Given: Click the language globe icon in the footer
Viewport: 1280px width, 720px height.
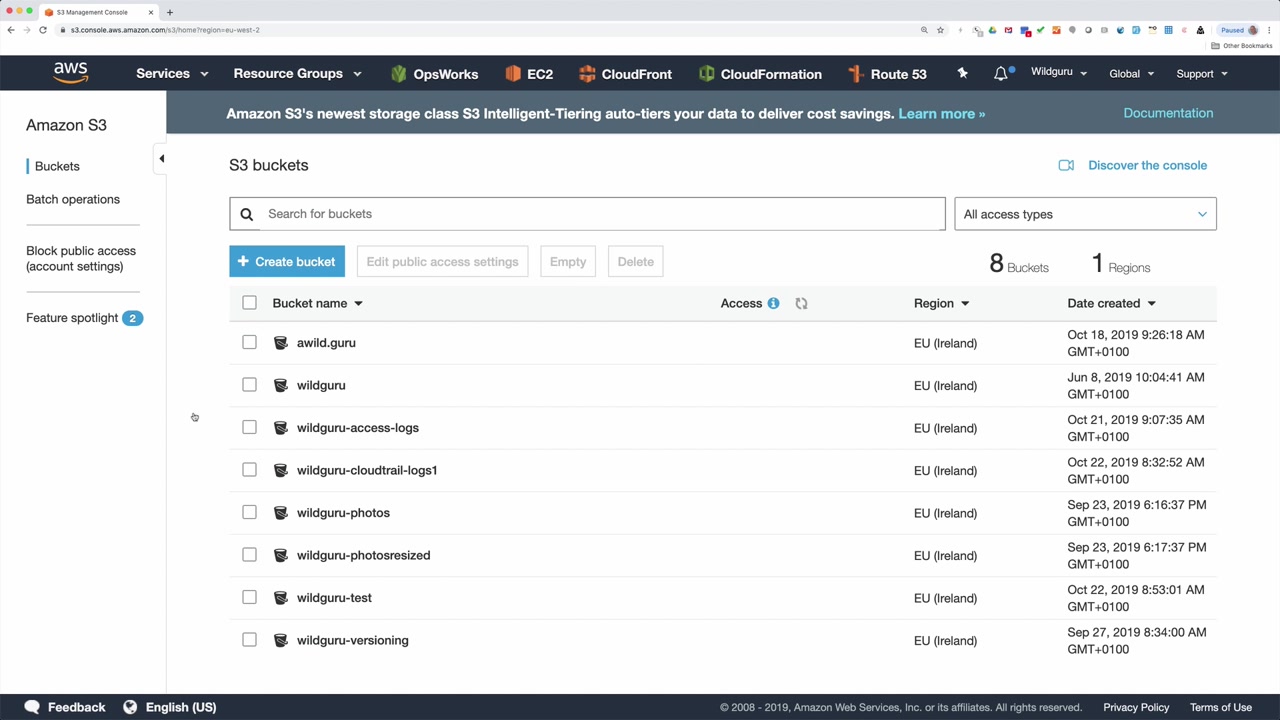Looking at the screenshot, I should pos(130,707).
